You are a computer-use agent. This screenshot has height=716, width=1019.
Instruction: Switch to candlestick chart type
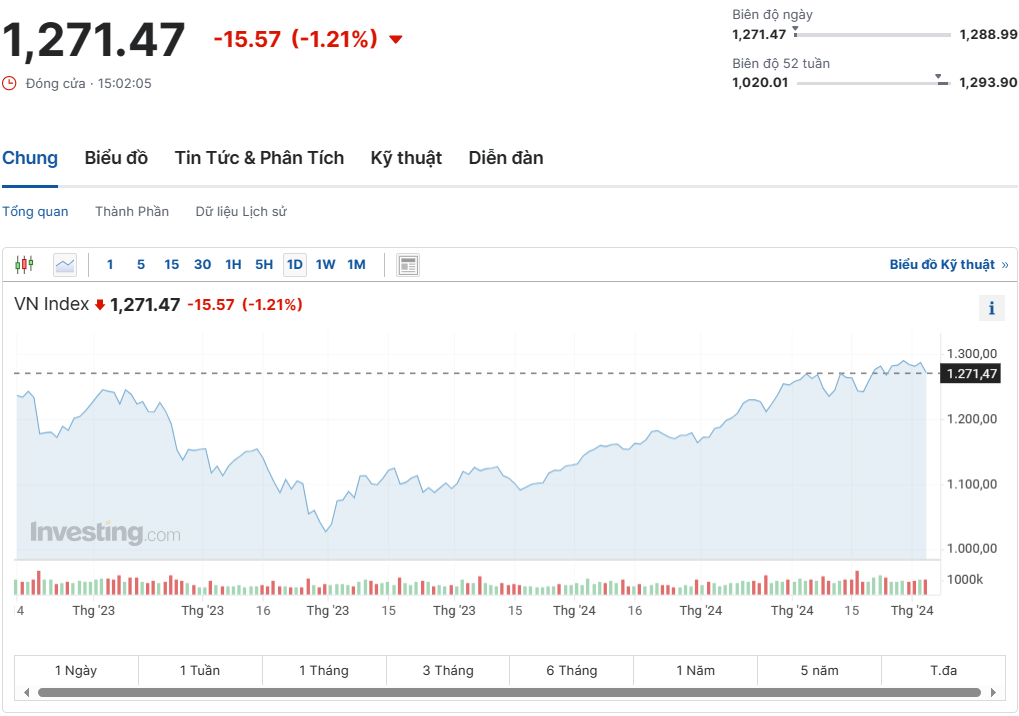click(24, 265)
